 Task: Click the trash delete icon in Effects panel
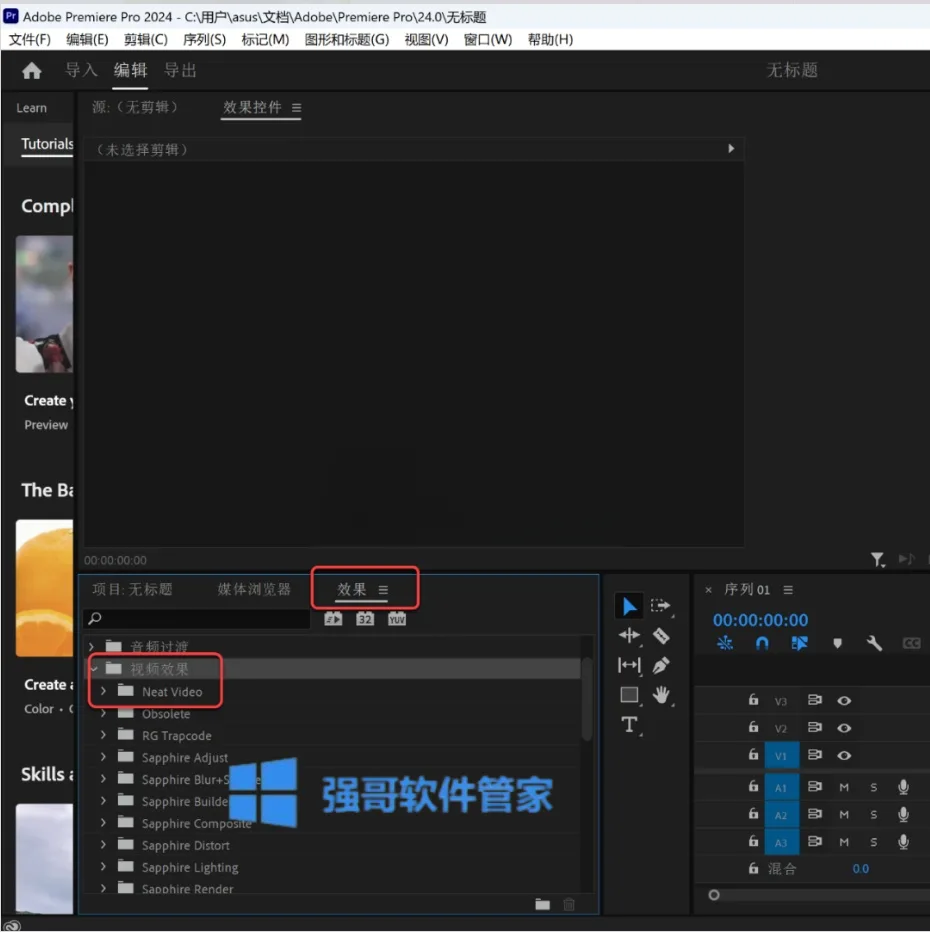[x=569, y=904]
